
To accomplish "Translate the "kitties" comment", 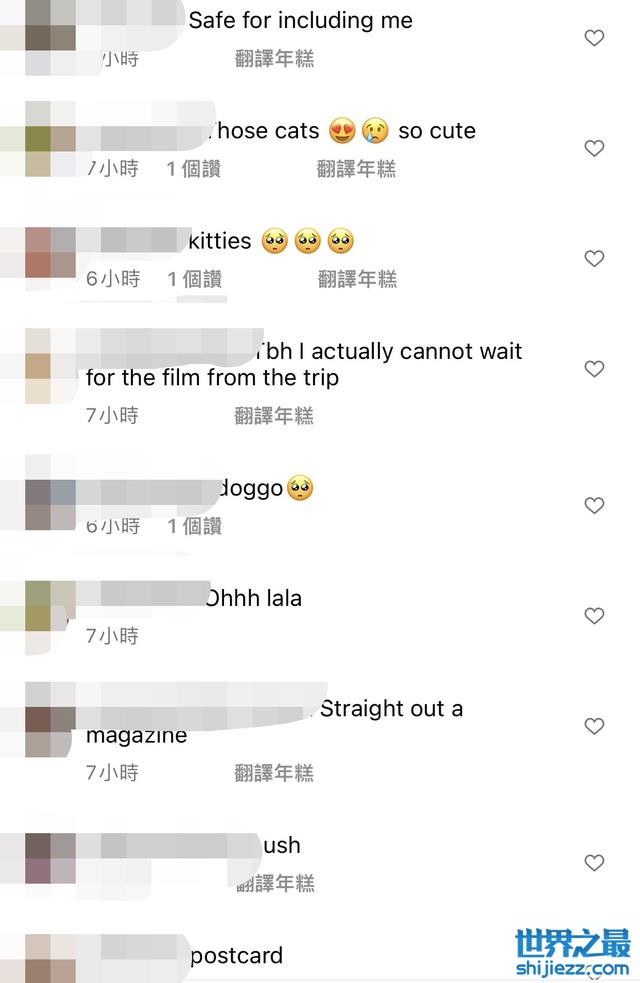I will click(357, 279).
